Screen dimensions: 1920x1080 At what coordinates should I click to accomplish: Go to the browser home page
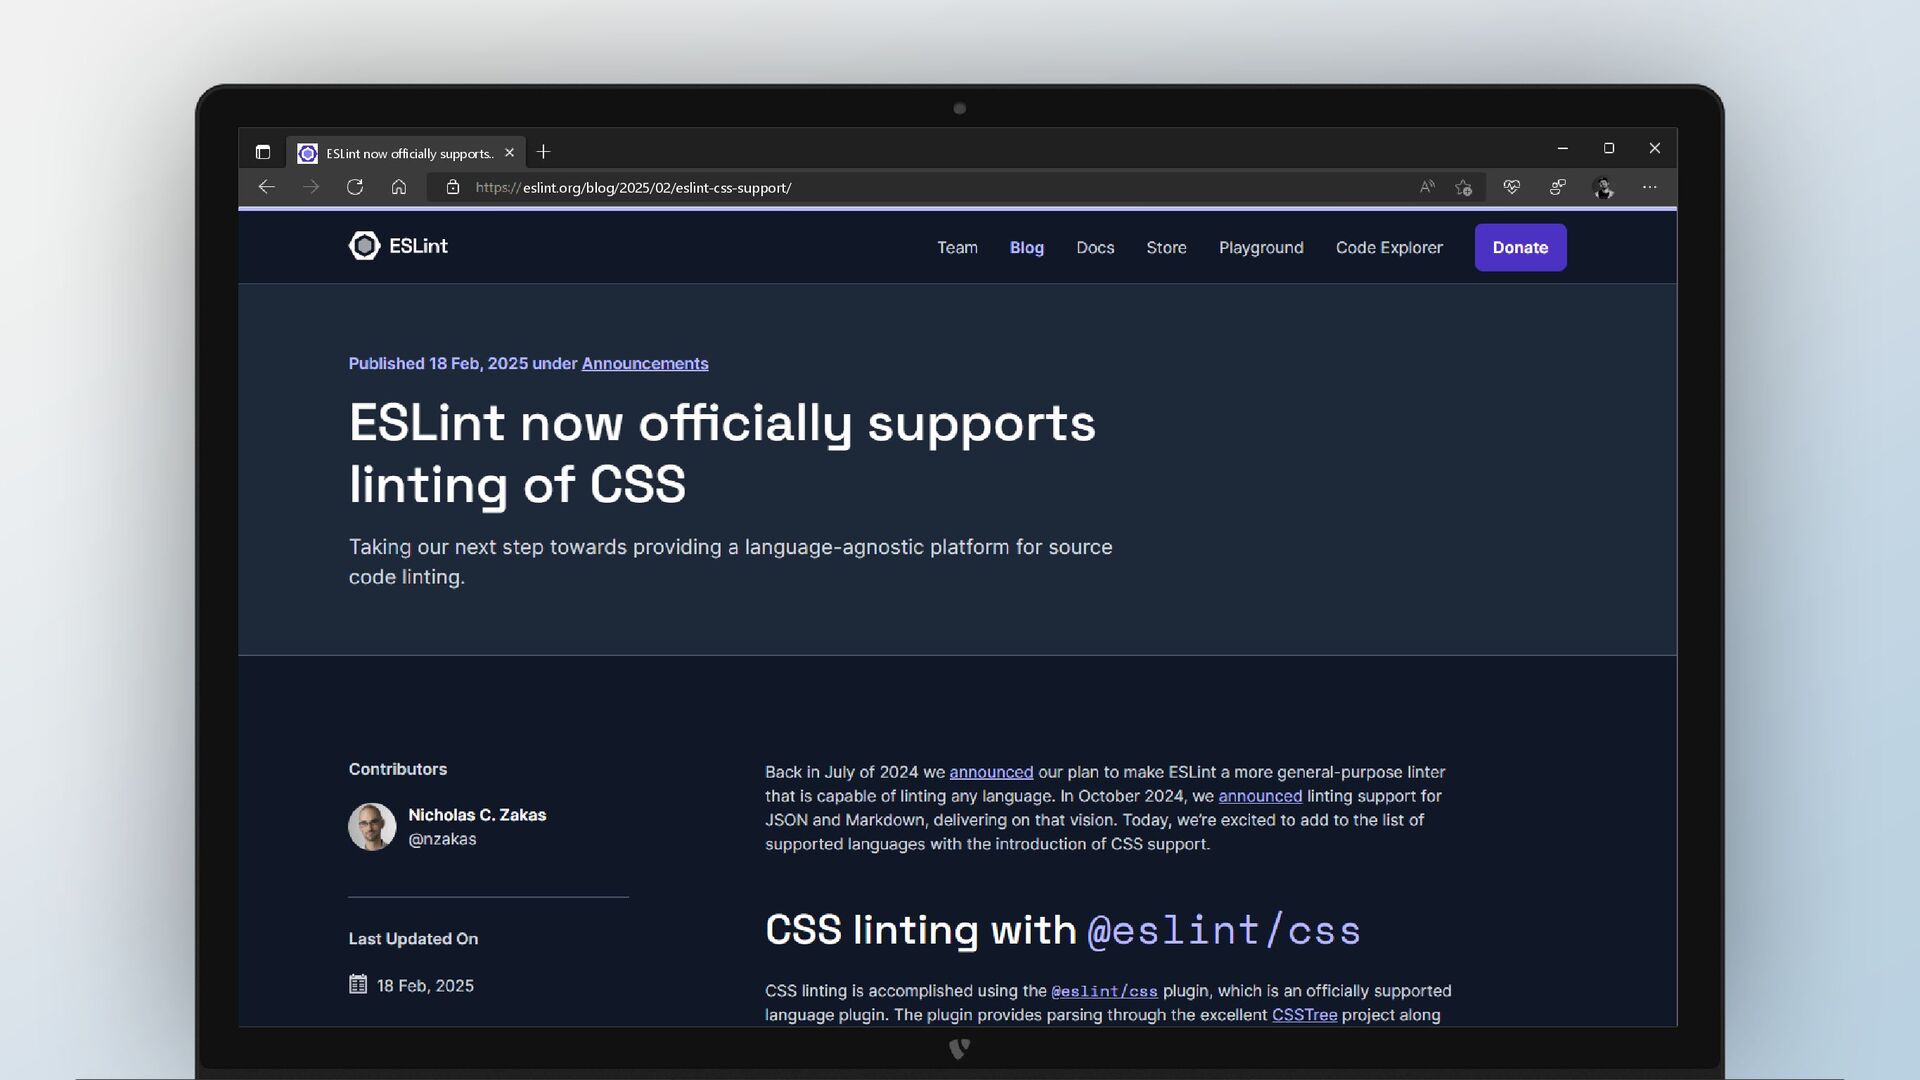399,187
